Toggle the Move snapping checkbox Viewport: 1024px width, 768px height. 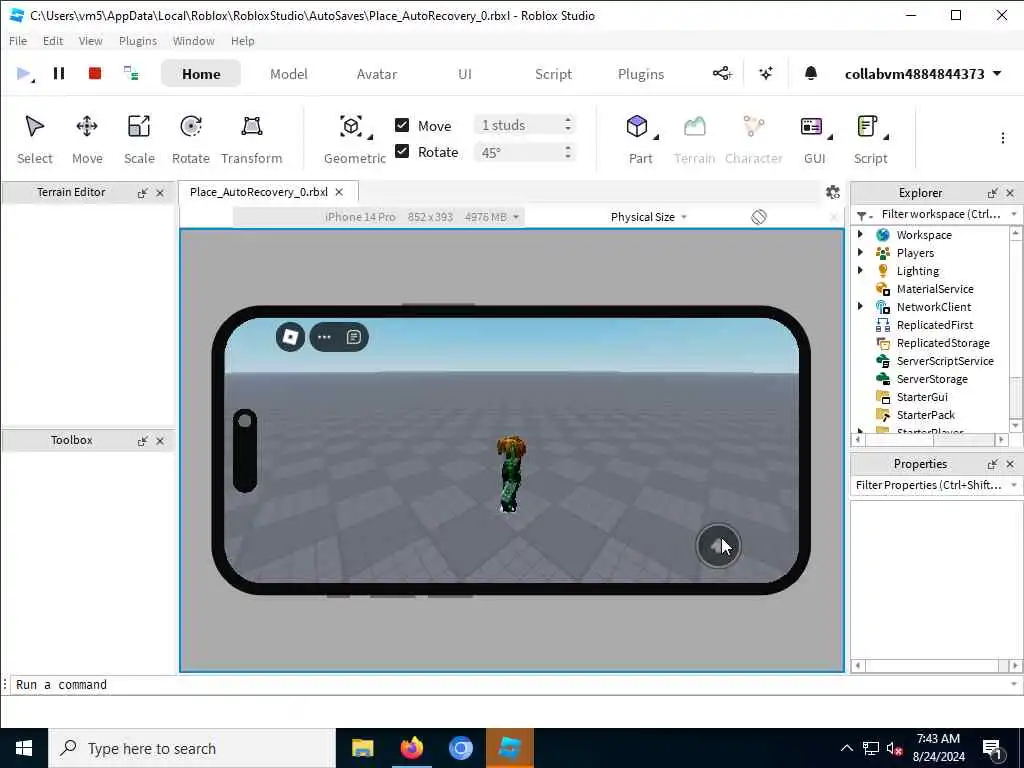click(x=402, y=125)
